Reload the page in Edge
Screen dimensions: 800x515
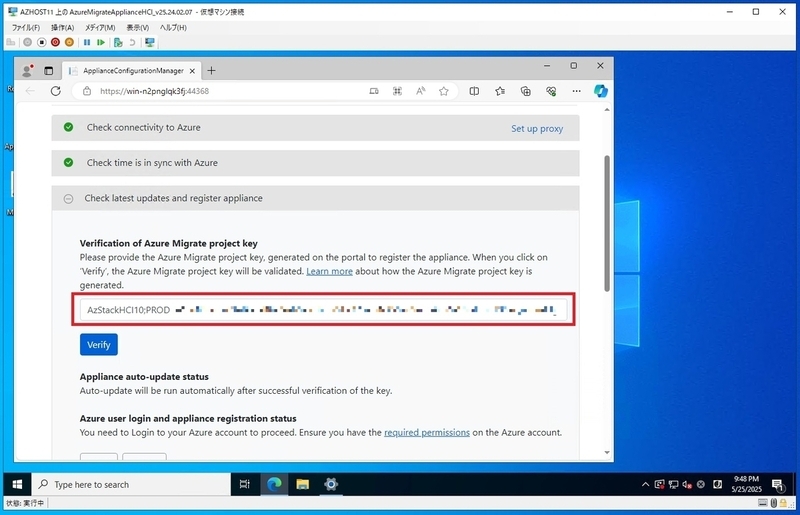pyautogui.click(x=56, y=91)
